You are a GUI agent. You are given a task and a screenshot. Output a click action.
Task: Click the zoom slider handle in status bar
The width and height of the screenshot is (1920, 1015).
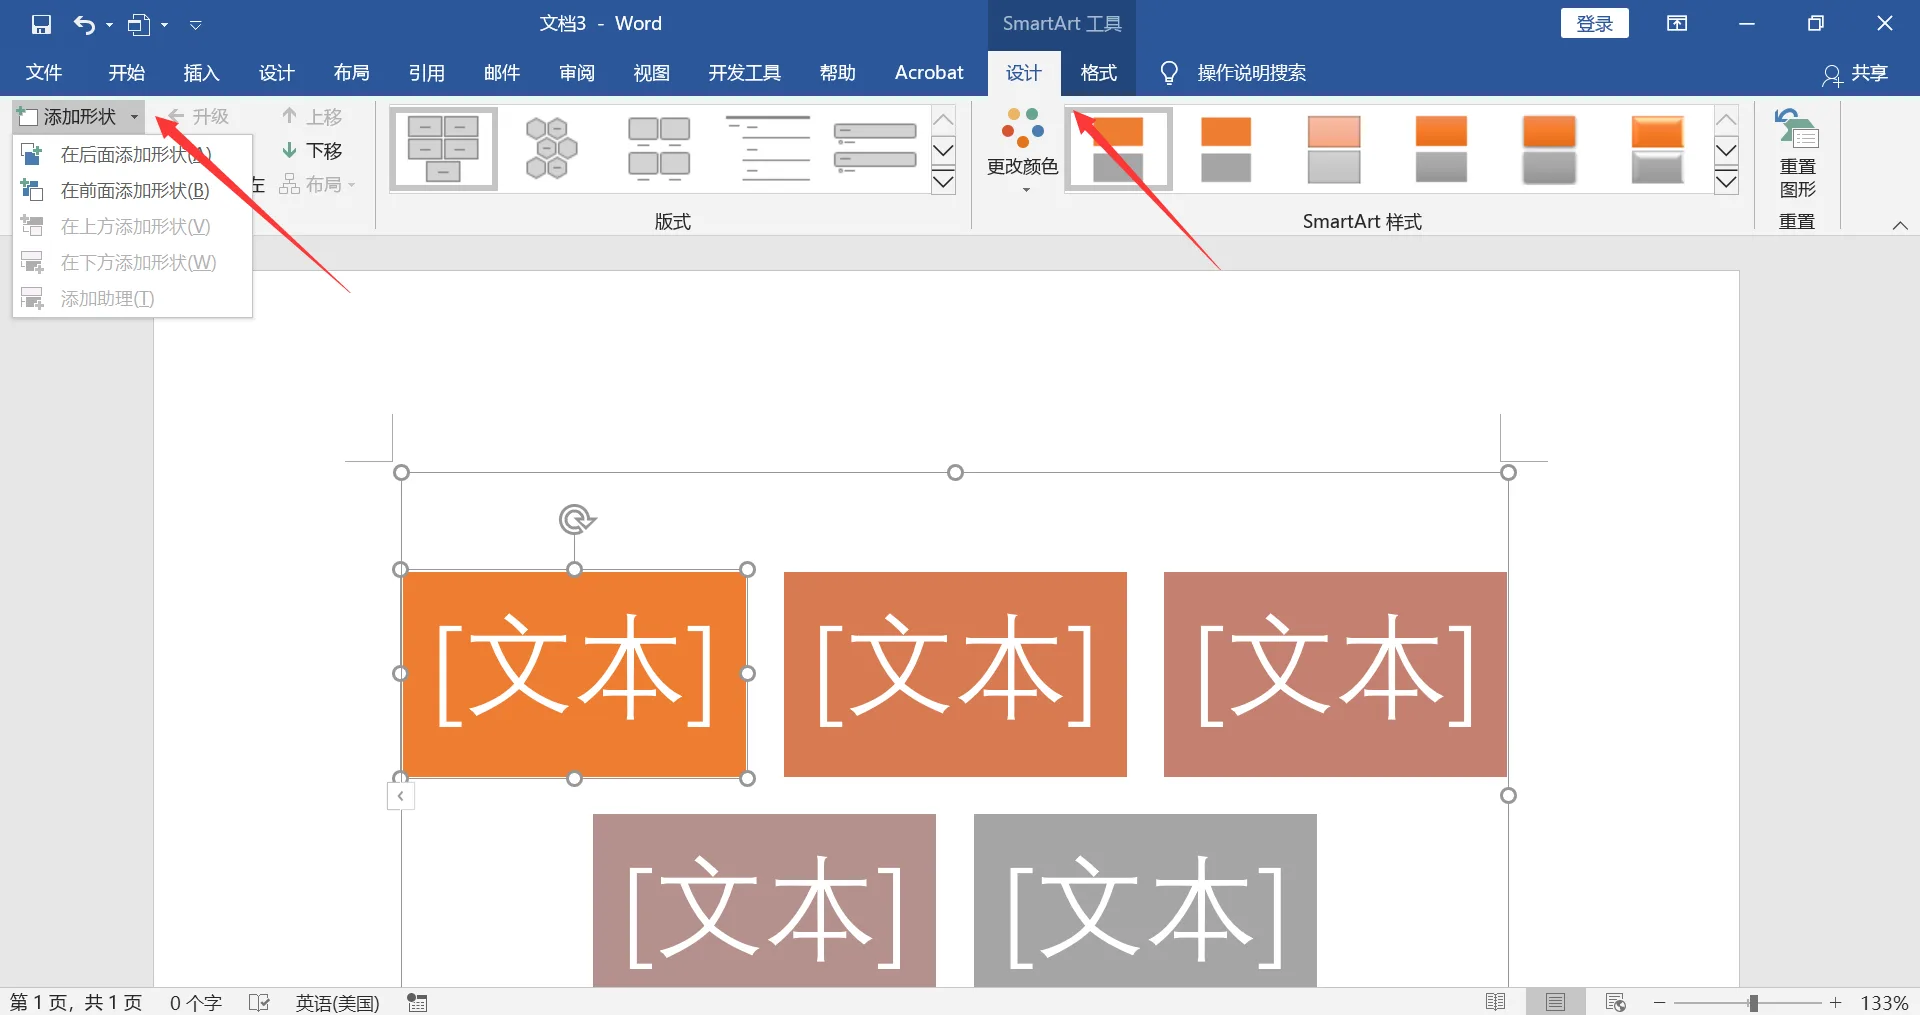1753,1002
